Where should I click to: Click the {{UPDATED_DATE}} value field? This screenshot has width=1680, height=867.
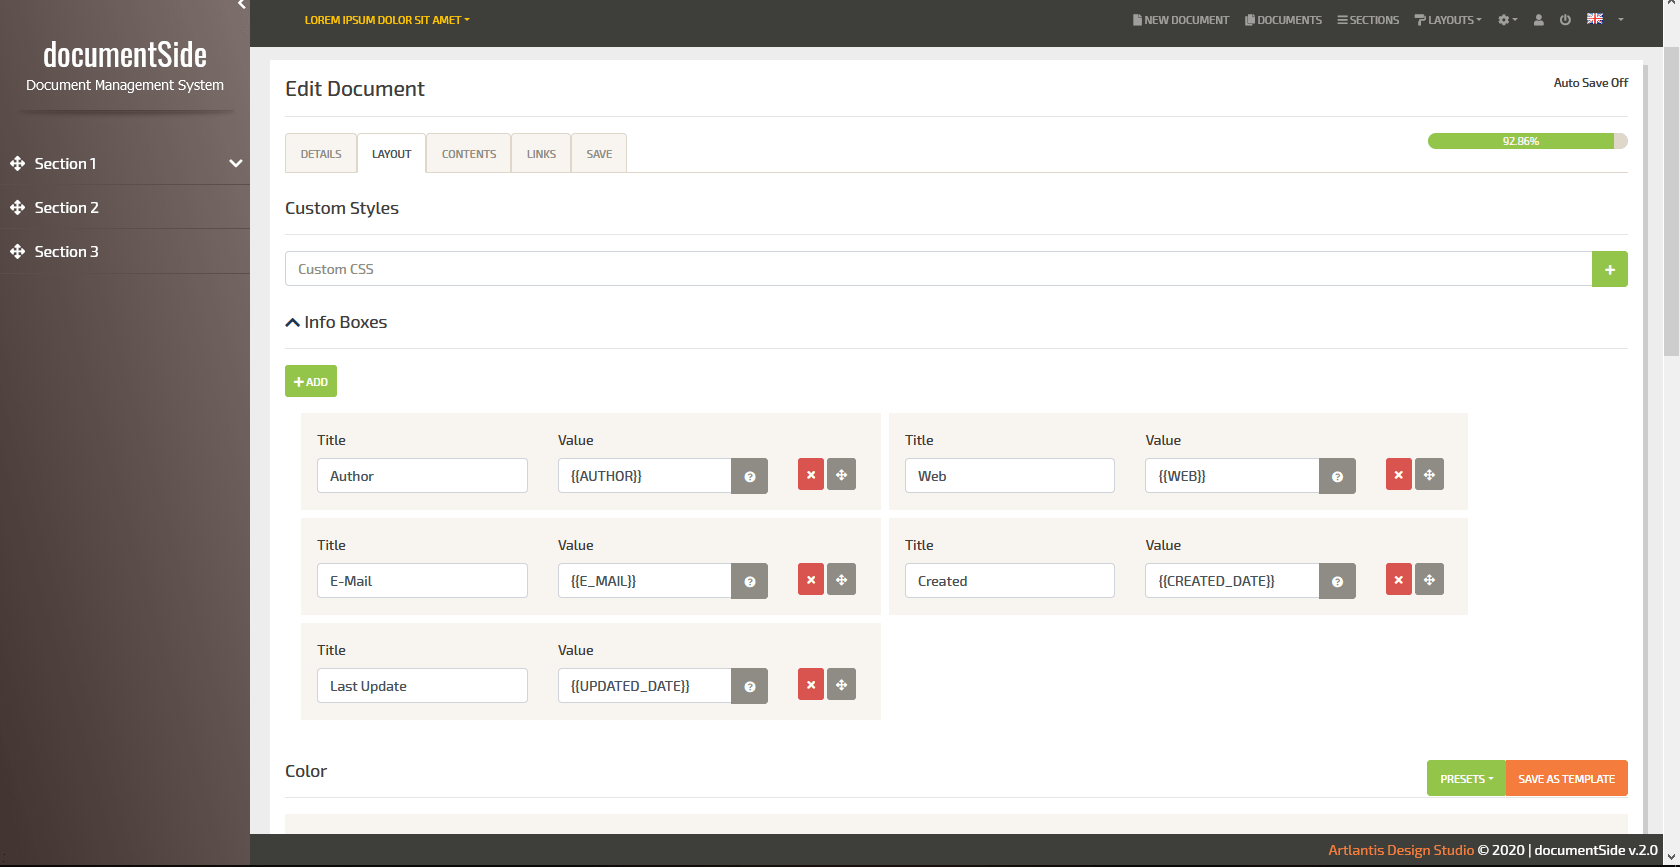pos(644,685)
